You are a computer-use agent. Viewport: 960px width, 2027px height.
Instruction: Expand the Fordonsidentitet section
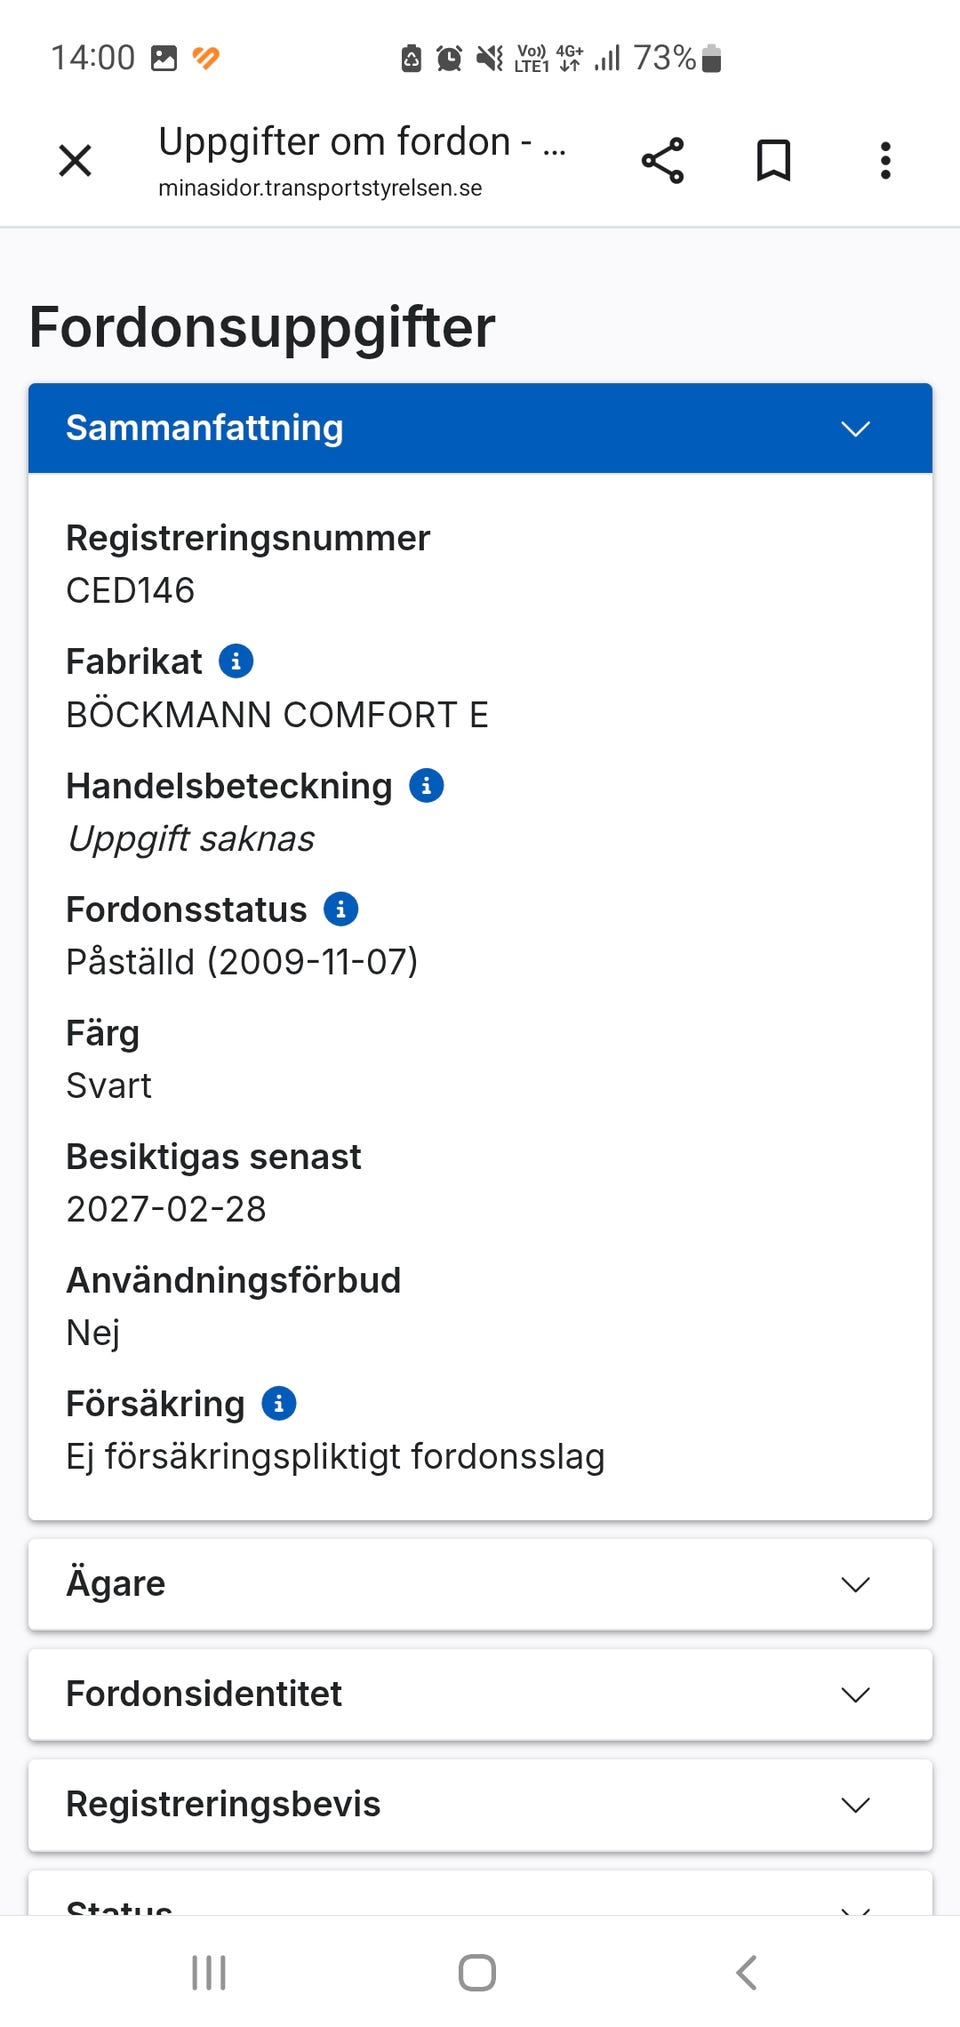[480, 1694]
